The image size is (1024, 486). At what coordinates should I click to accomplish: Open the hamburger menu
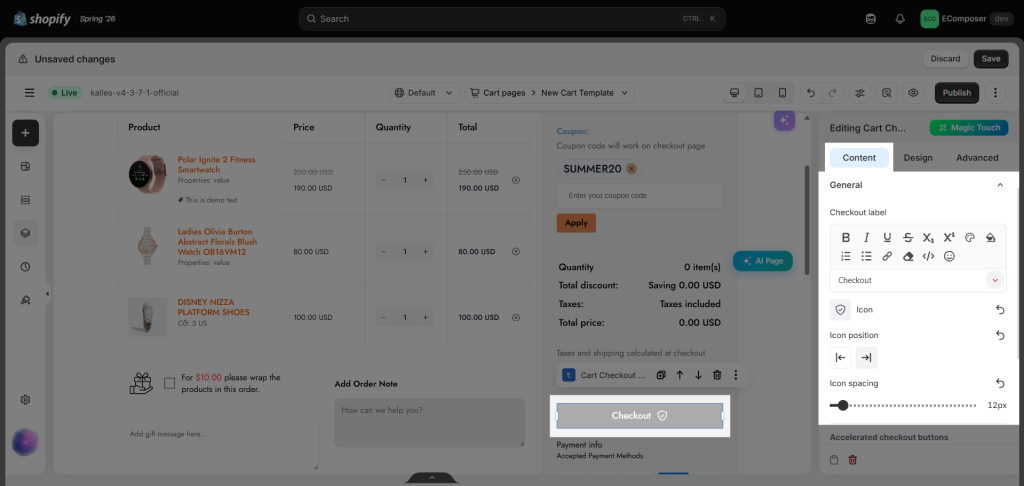pyautogui.click(x=29, y=93)
